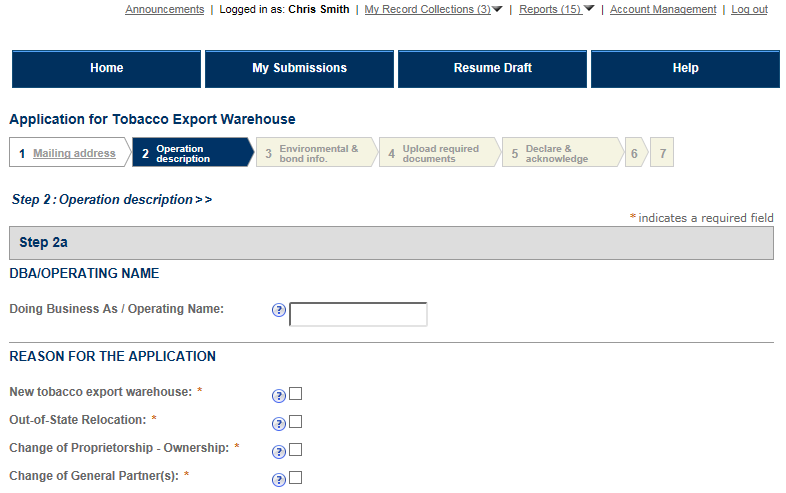
Task: Click help icon for New tobacco export warehouse
Action: coord(279,396)
